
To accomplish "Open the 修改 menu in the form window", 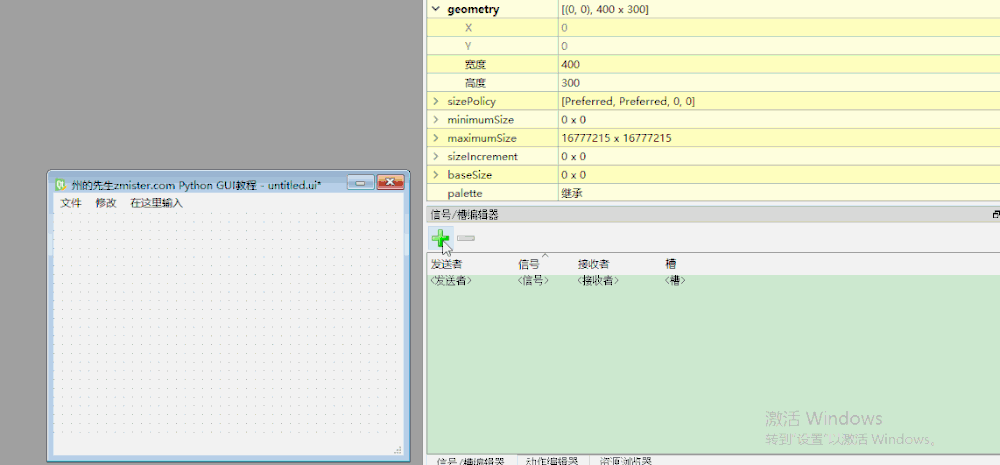I will pos(107,203).
